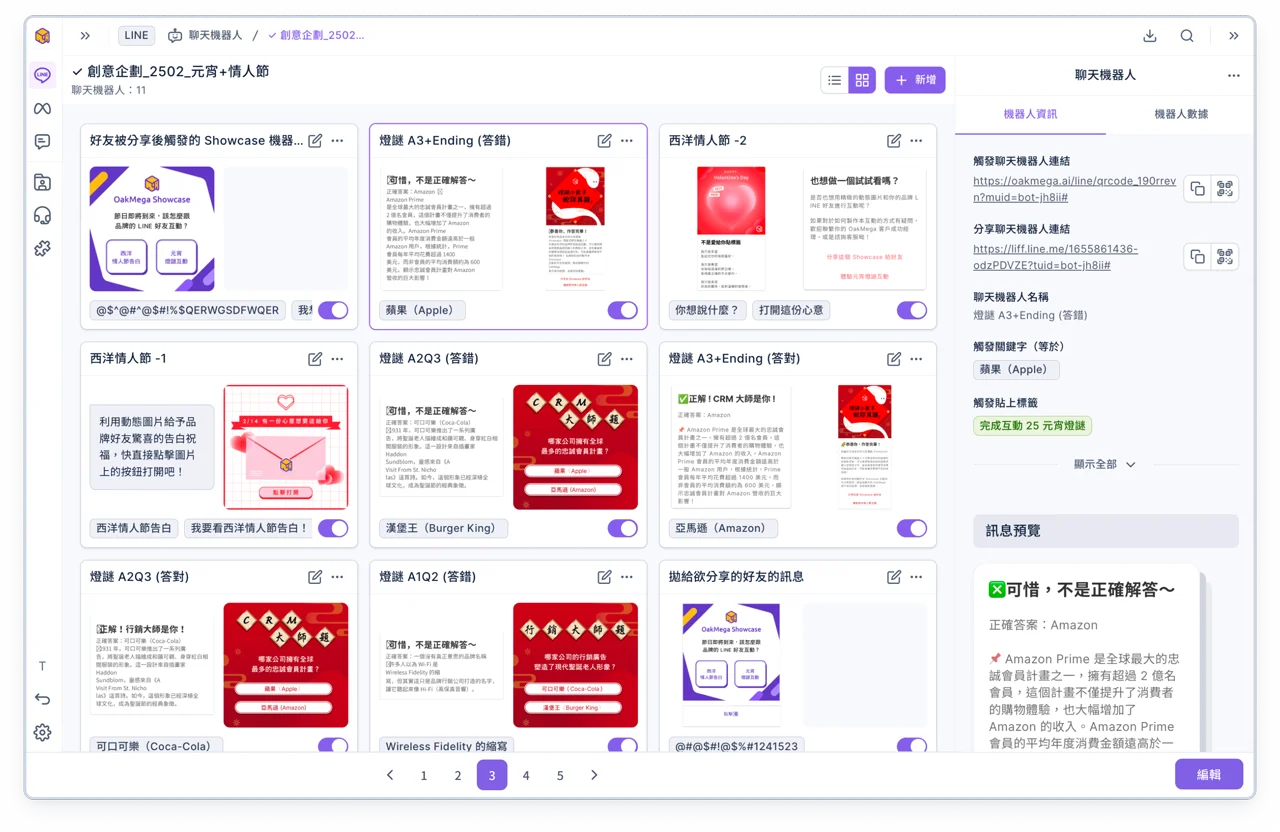Edit the 西洋情人節 -2 card

click(894, 141)
